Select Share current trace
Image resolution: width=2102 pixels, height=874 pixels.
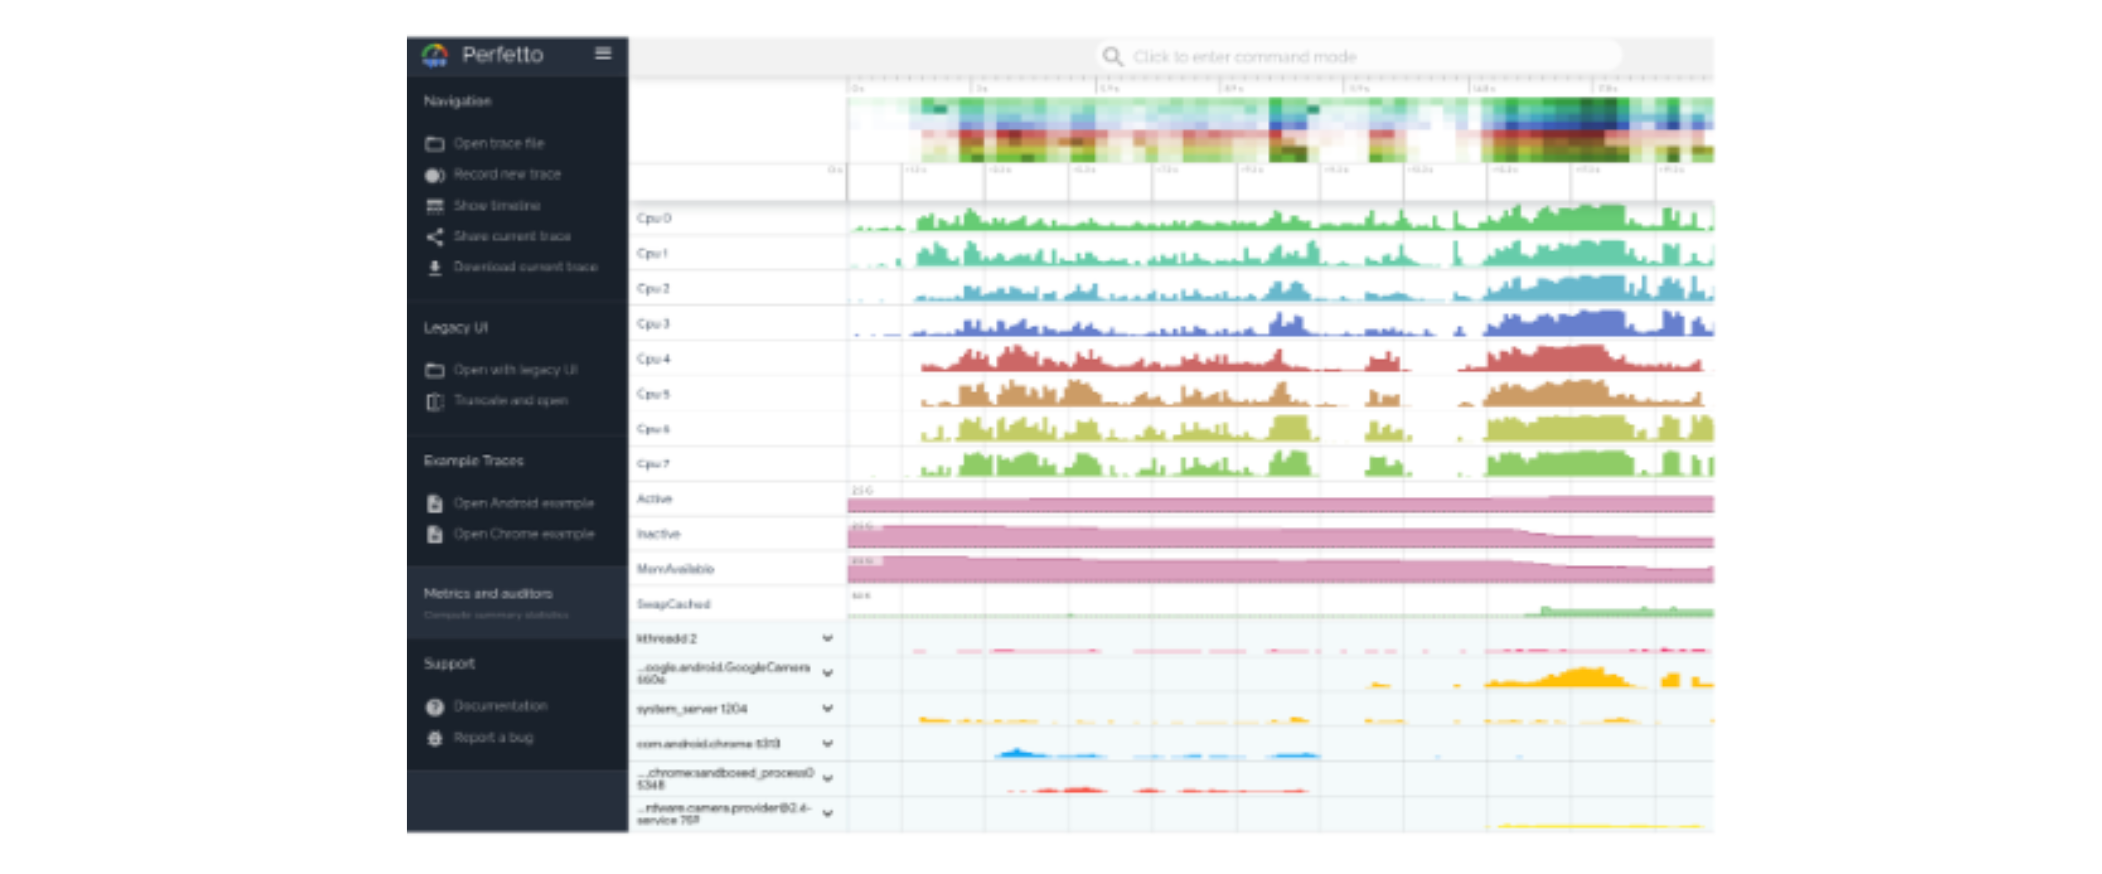(x=512, y=236)
